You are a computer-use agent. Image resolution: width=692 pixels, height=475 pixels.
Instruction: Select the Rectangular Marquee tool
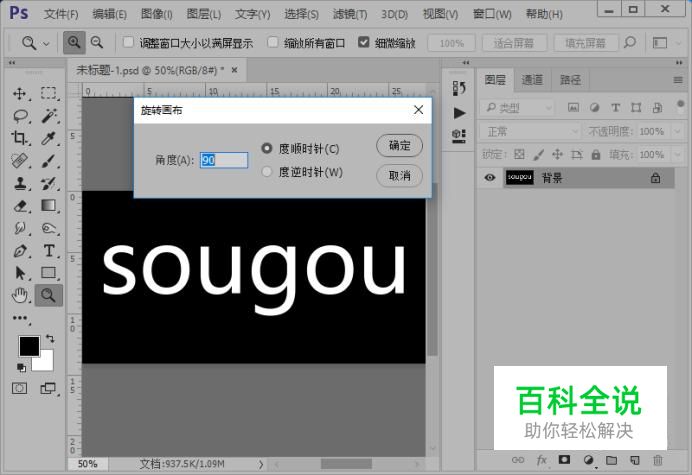[49, 93]
